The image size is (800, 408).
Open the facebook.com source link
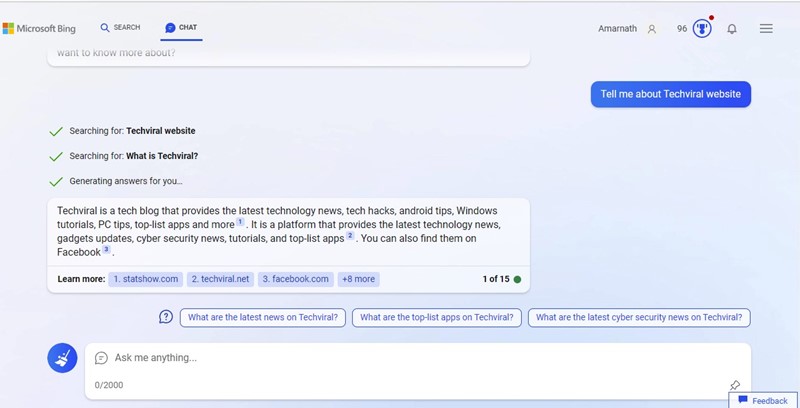295,279
